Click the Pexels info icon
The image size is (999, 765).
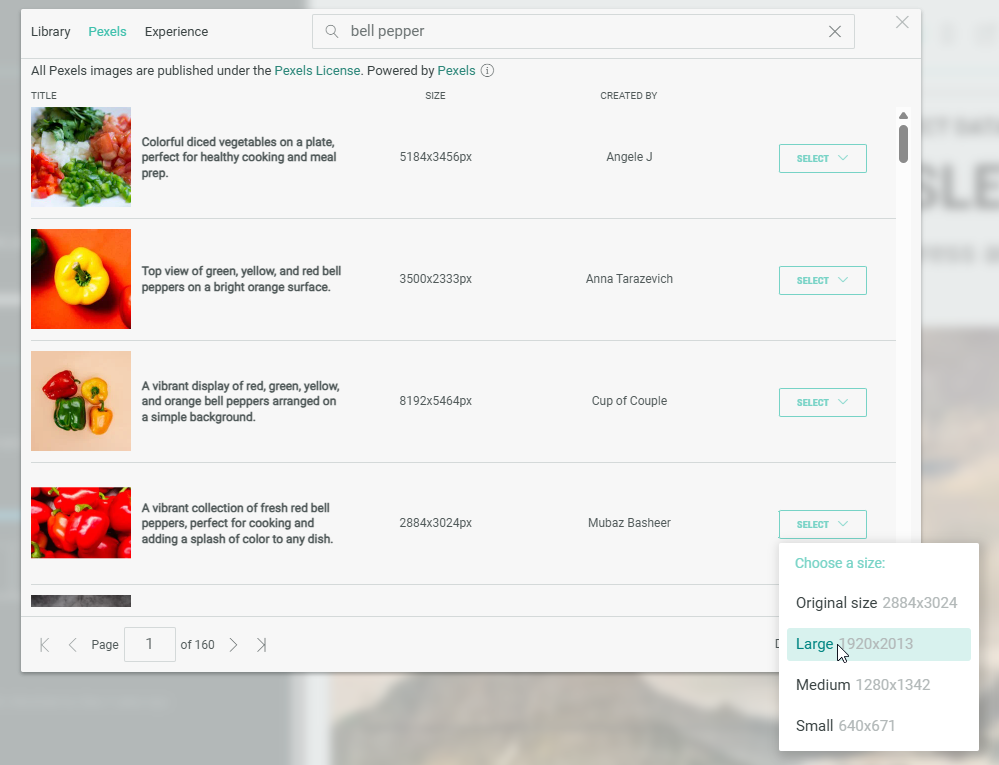tap(487, 71)
